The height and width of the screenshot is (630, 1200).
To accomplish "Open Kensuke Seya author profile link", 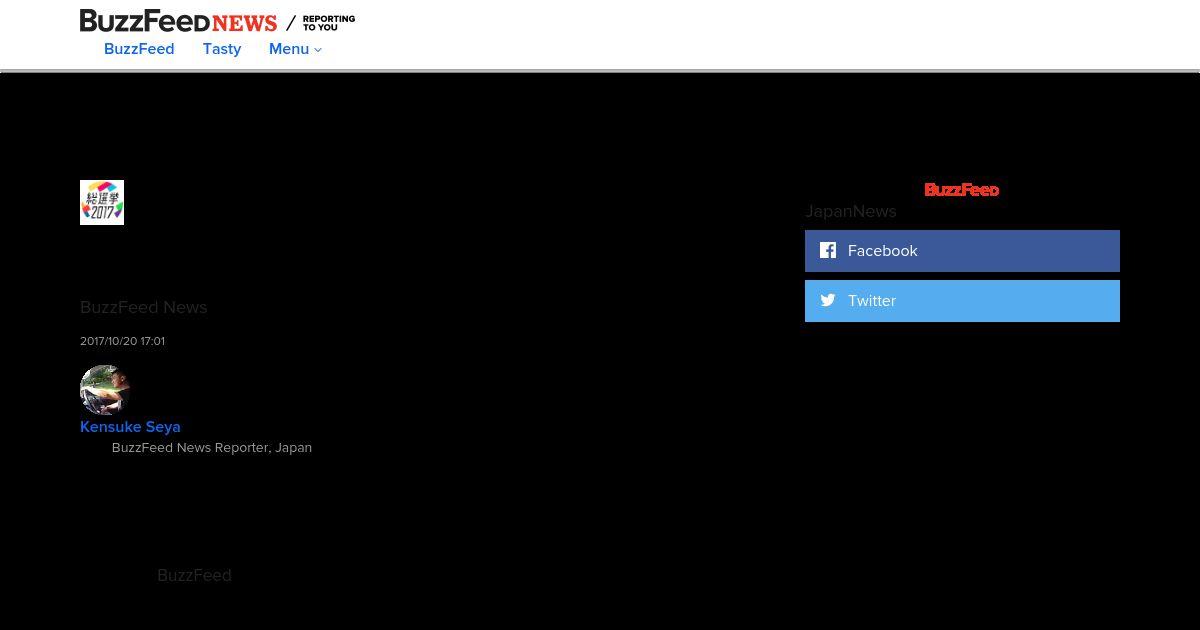I will (x=130, y=427).
